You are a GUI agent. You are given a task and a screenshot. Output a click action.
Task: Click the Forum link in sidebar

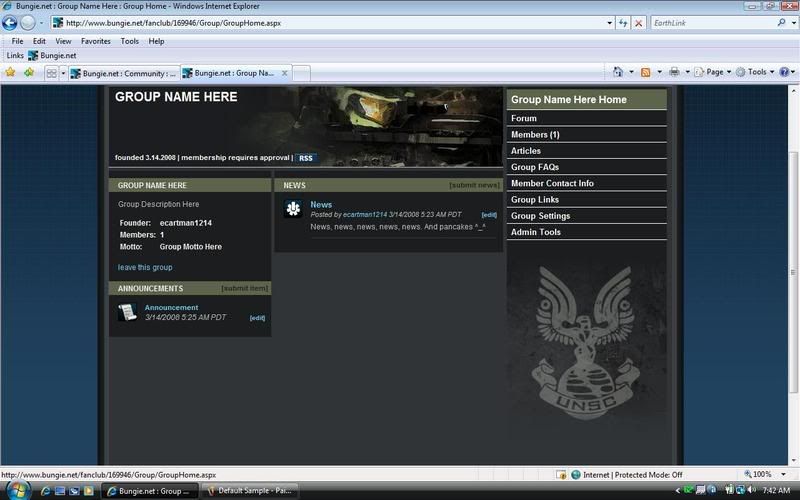point(524,118)
